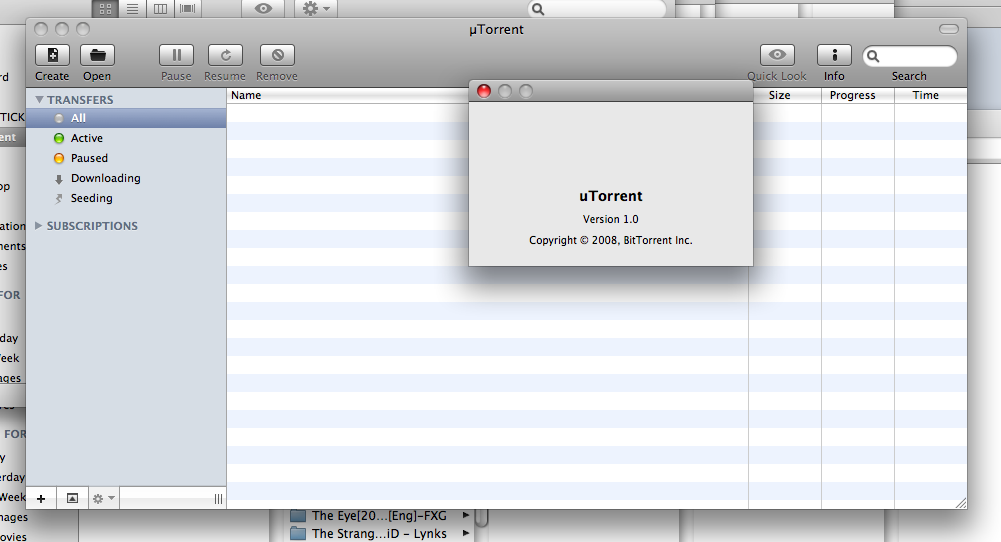Switch Finder to Cover Flow view
Screen dimensions: 1001x542
pos(188,9)
